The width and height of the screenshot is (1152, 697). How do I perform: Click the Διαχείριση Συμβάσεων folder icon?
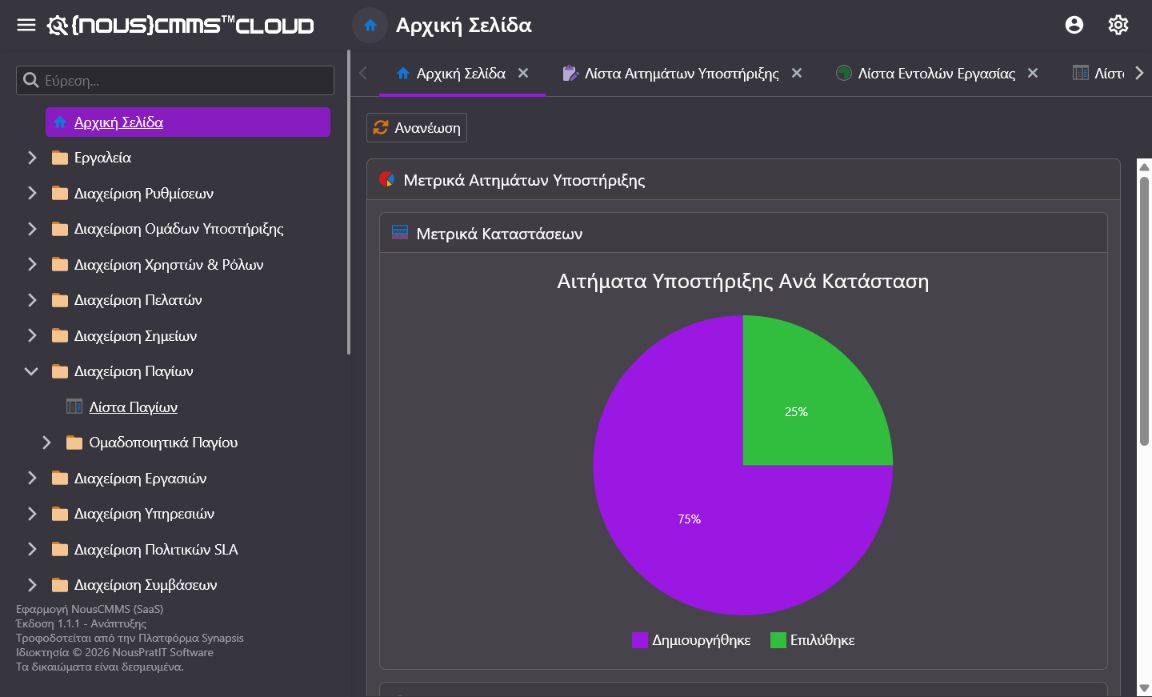[60, 585]
